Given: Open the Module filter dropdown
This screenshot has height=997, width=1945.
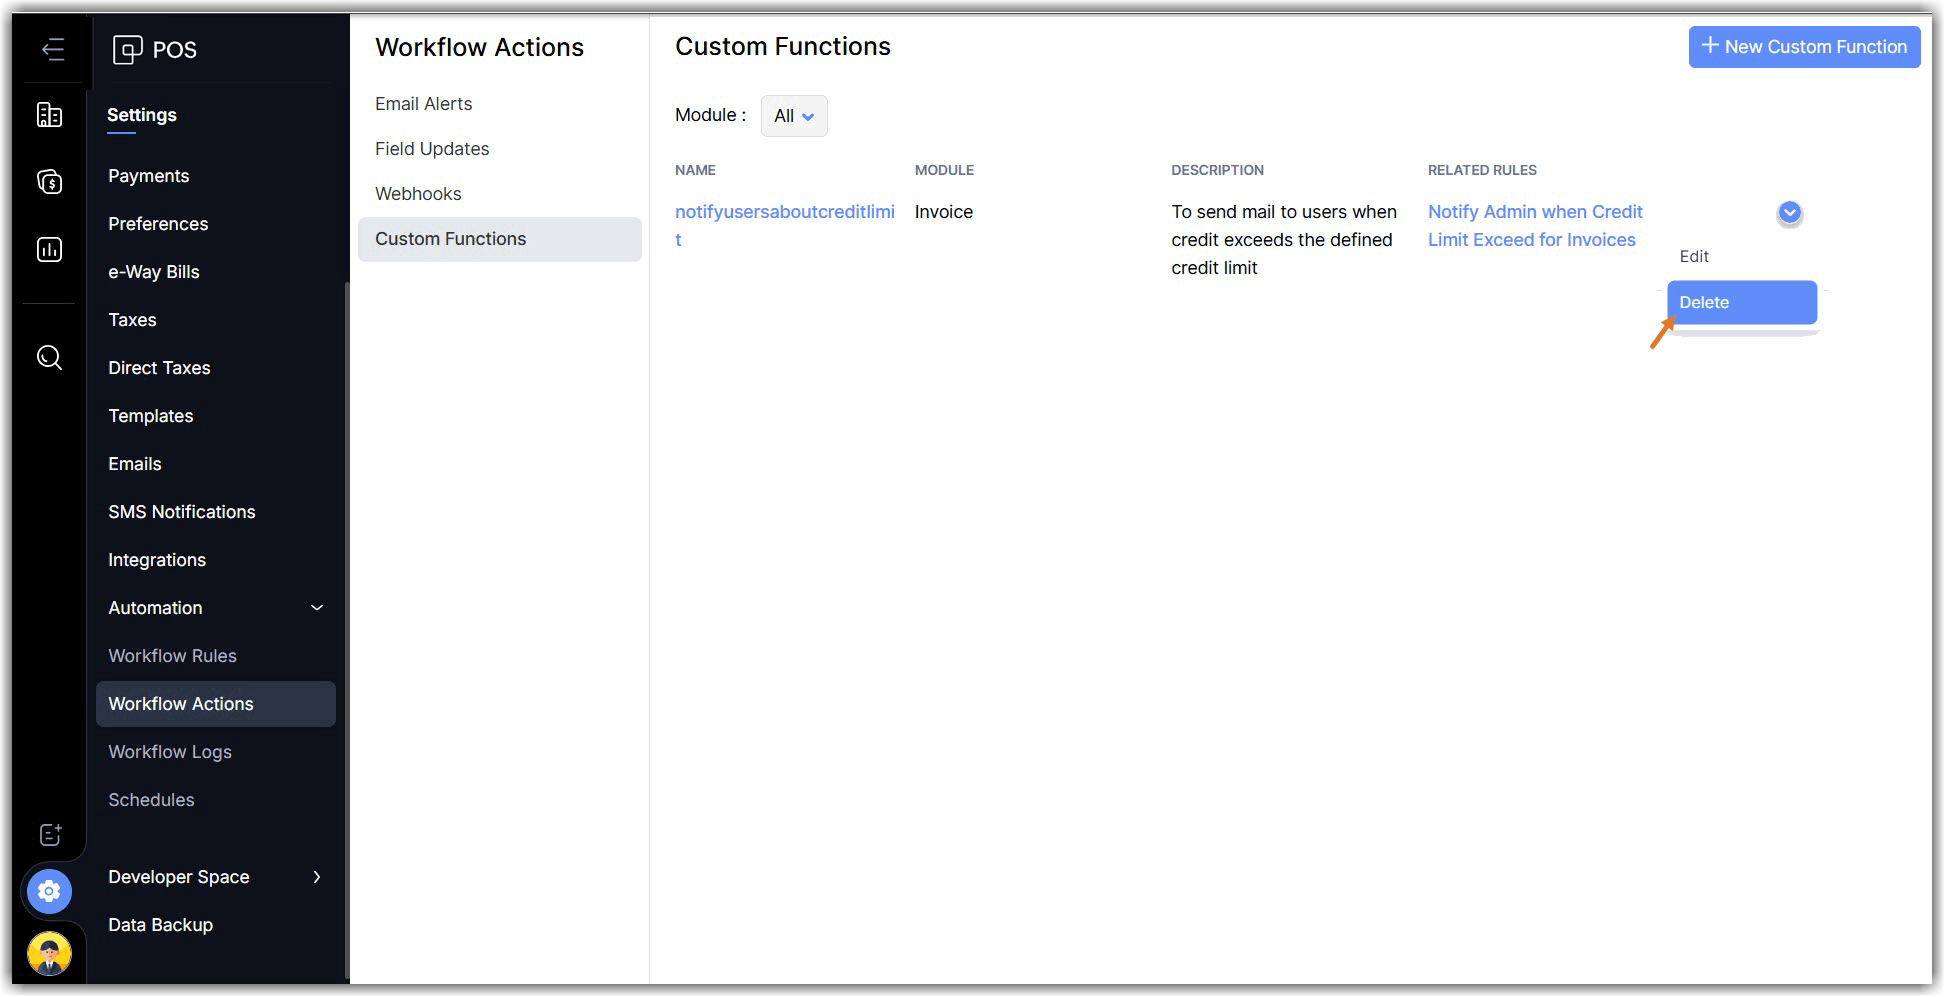Looking at the screenshot, I should point(793,116).
